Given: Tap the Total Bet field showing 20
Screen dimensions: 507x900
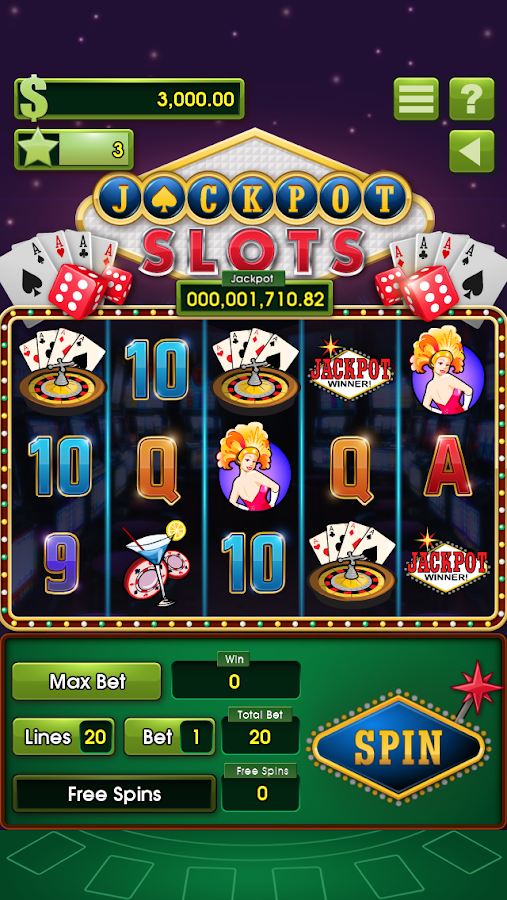Looking at the screenshot, I should (x=260, y=736).
